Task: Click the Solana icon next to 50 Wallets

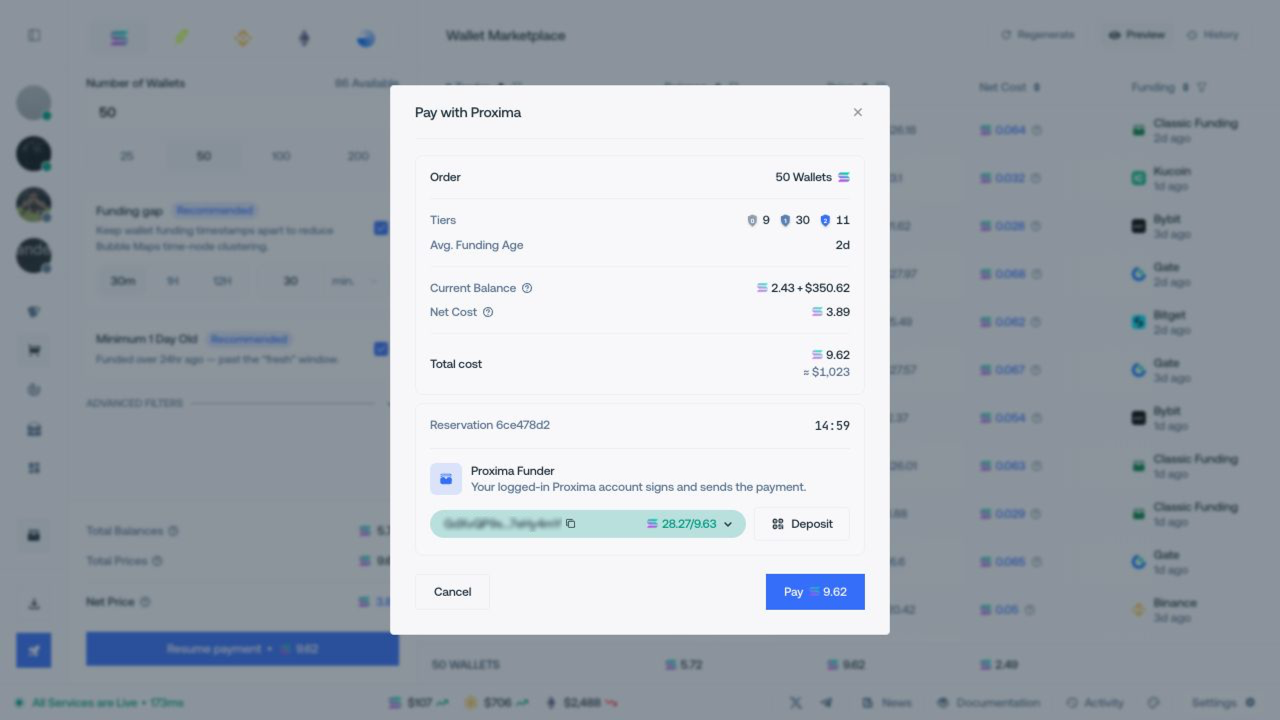Action: click(x=844, y=177)
